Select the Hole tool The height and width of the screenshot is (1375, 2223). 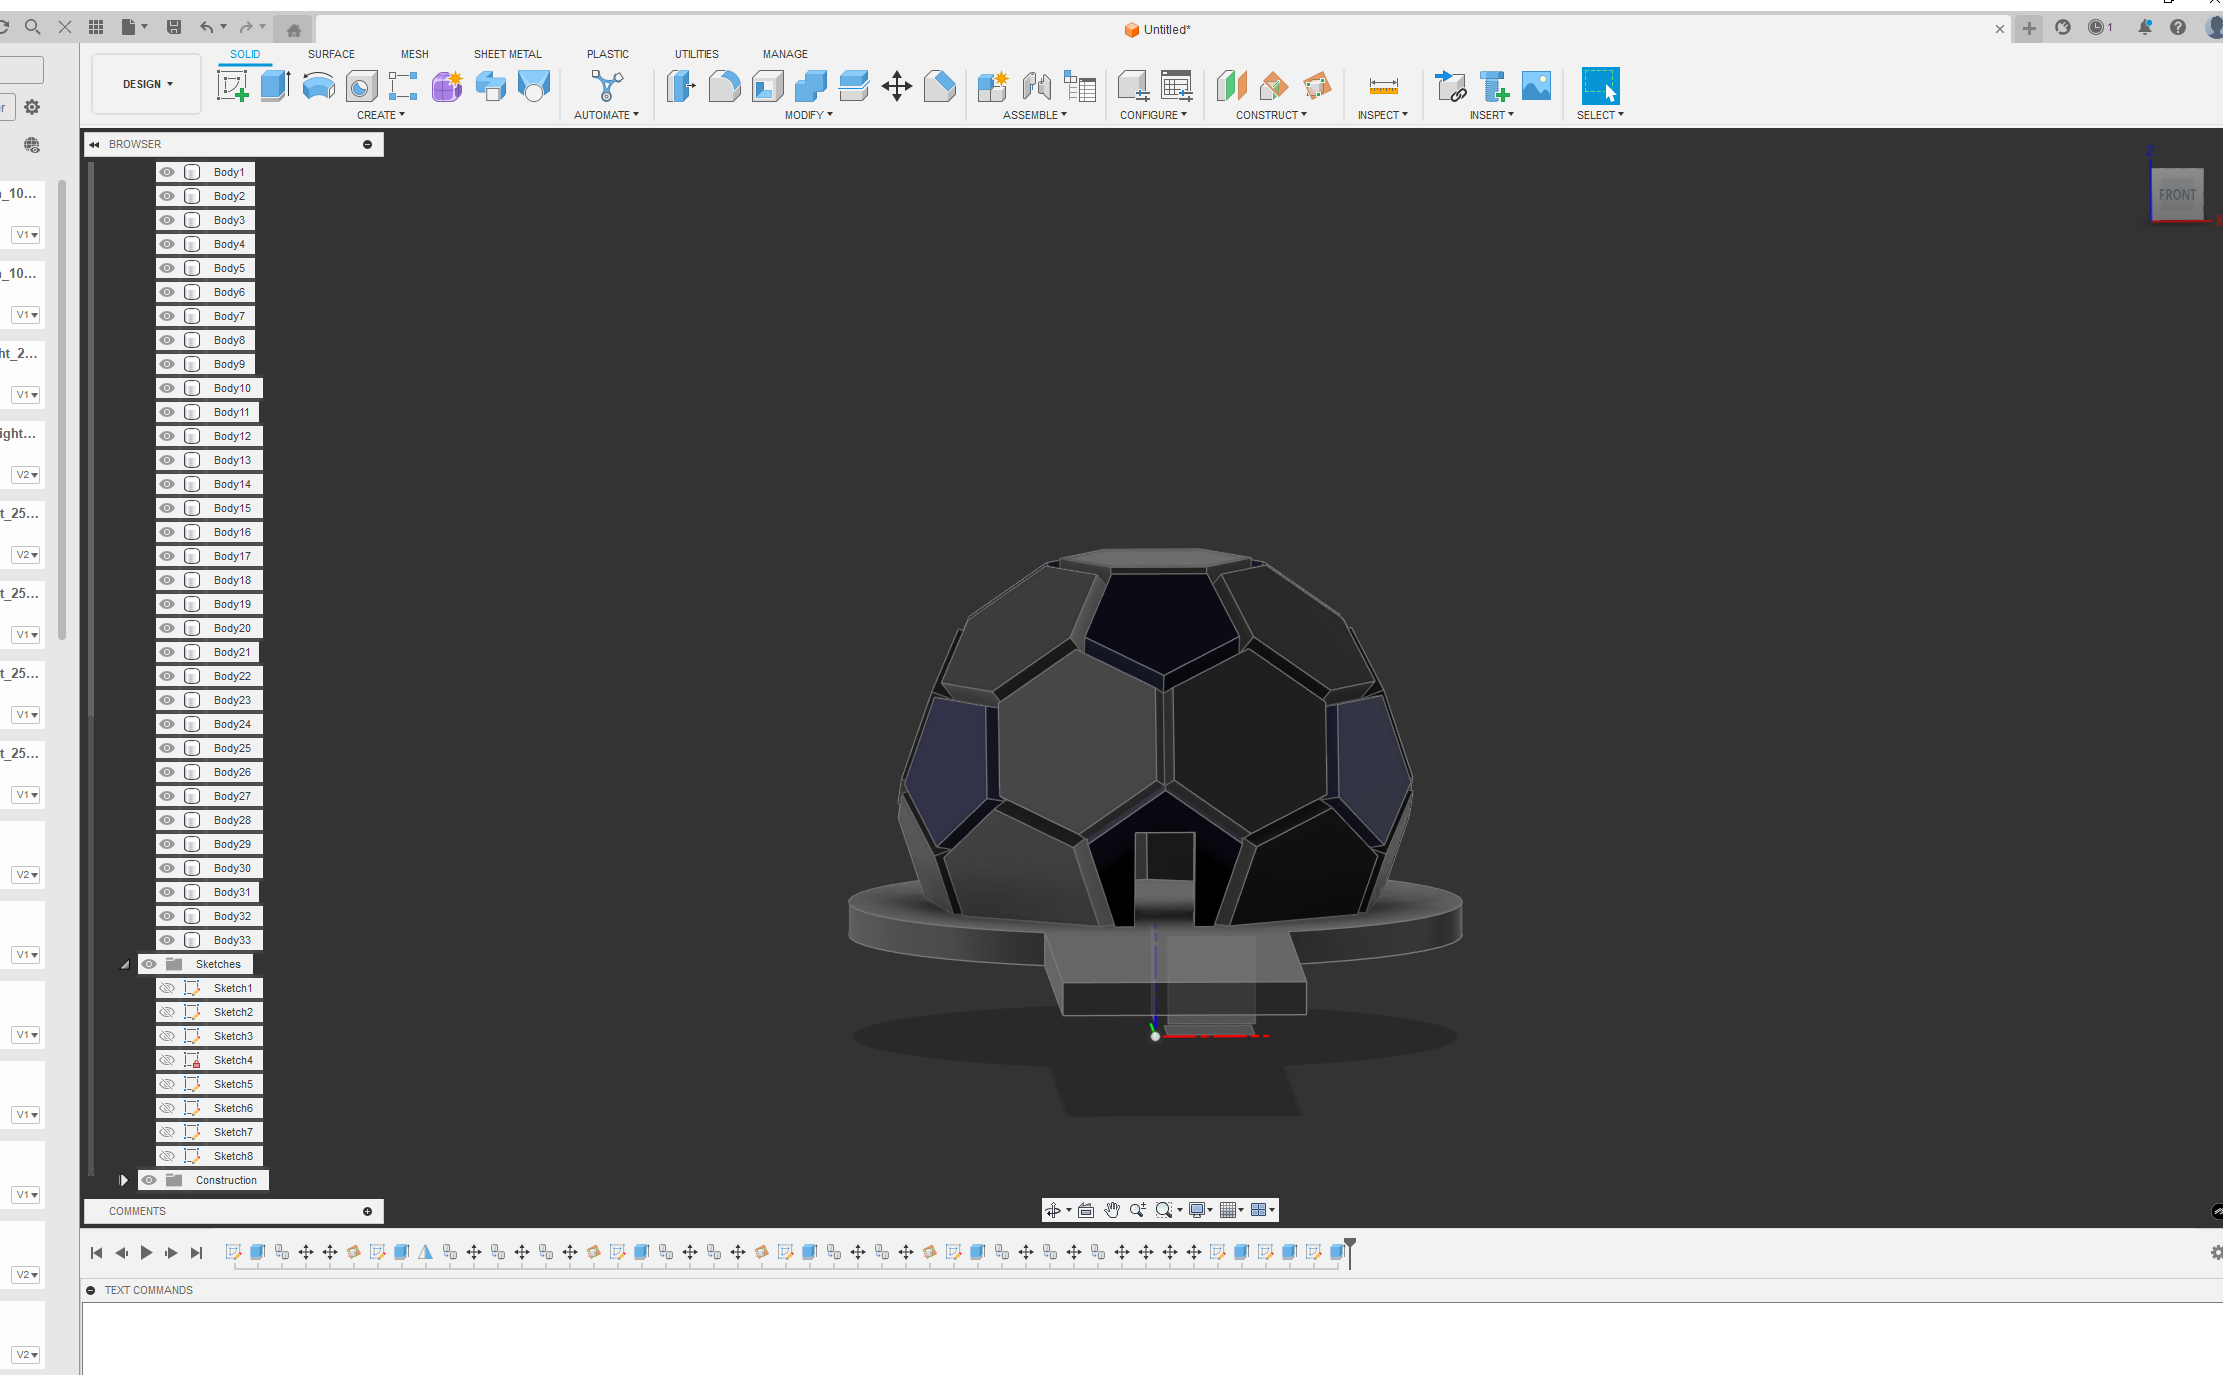(x=361, y=87)
